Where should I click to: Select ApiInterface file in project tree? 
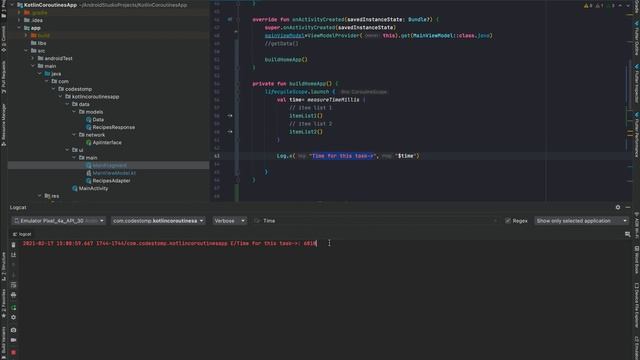(x=104, y=142)
